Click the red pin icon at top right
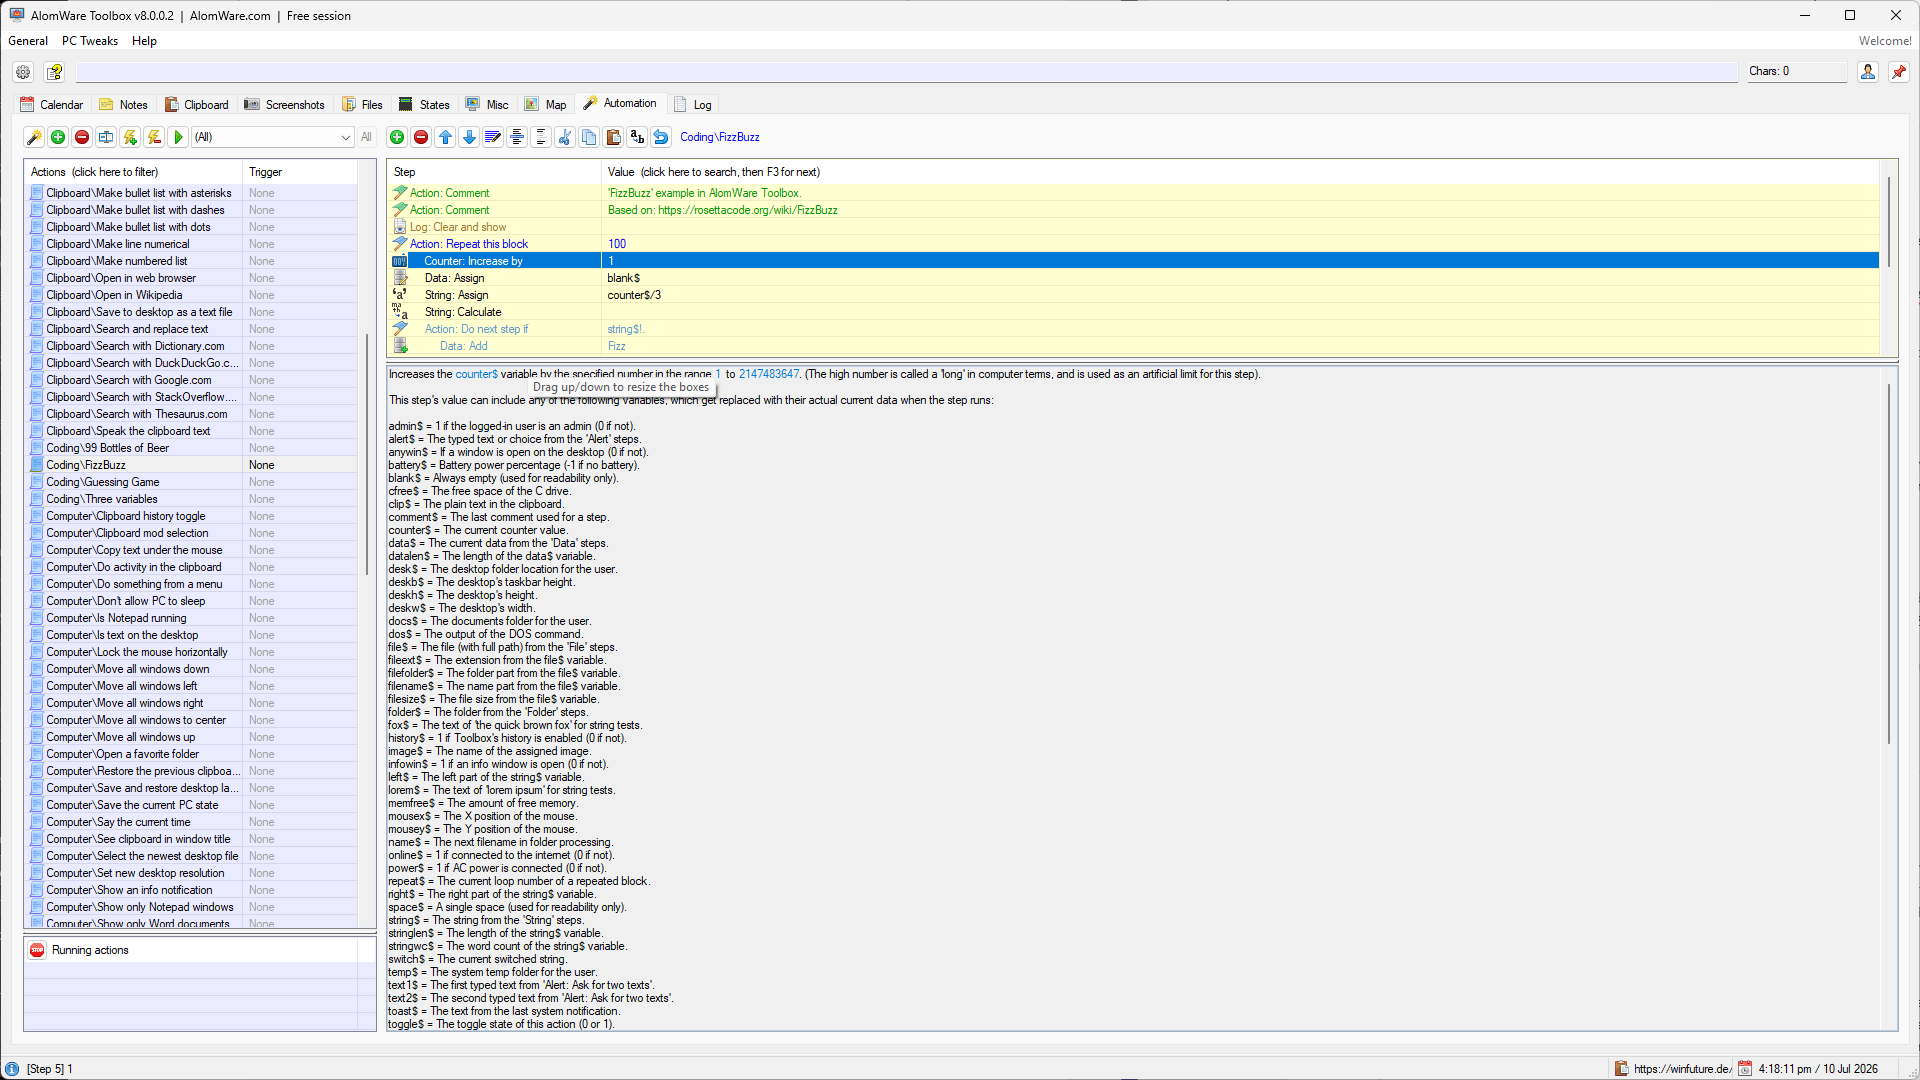The width and height of the screenshot is (1920, 1080). pos(1899,71)
